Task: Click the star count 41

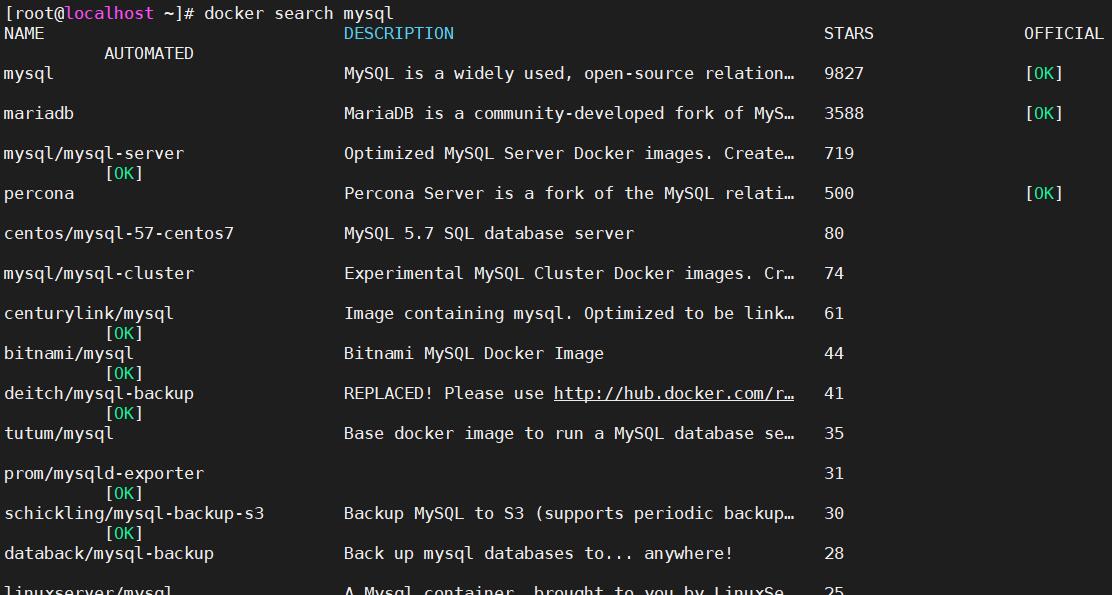Action: click(834, 394)
